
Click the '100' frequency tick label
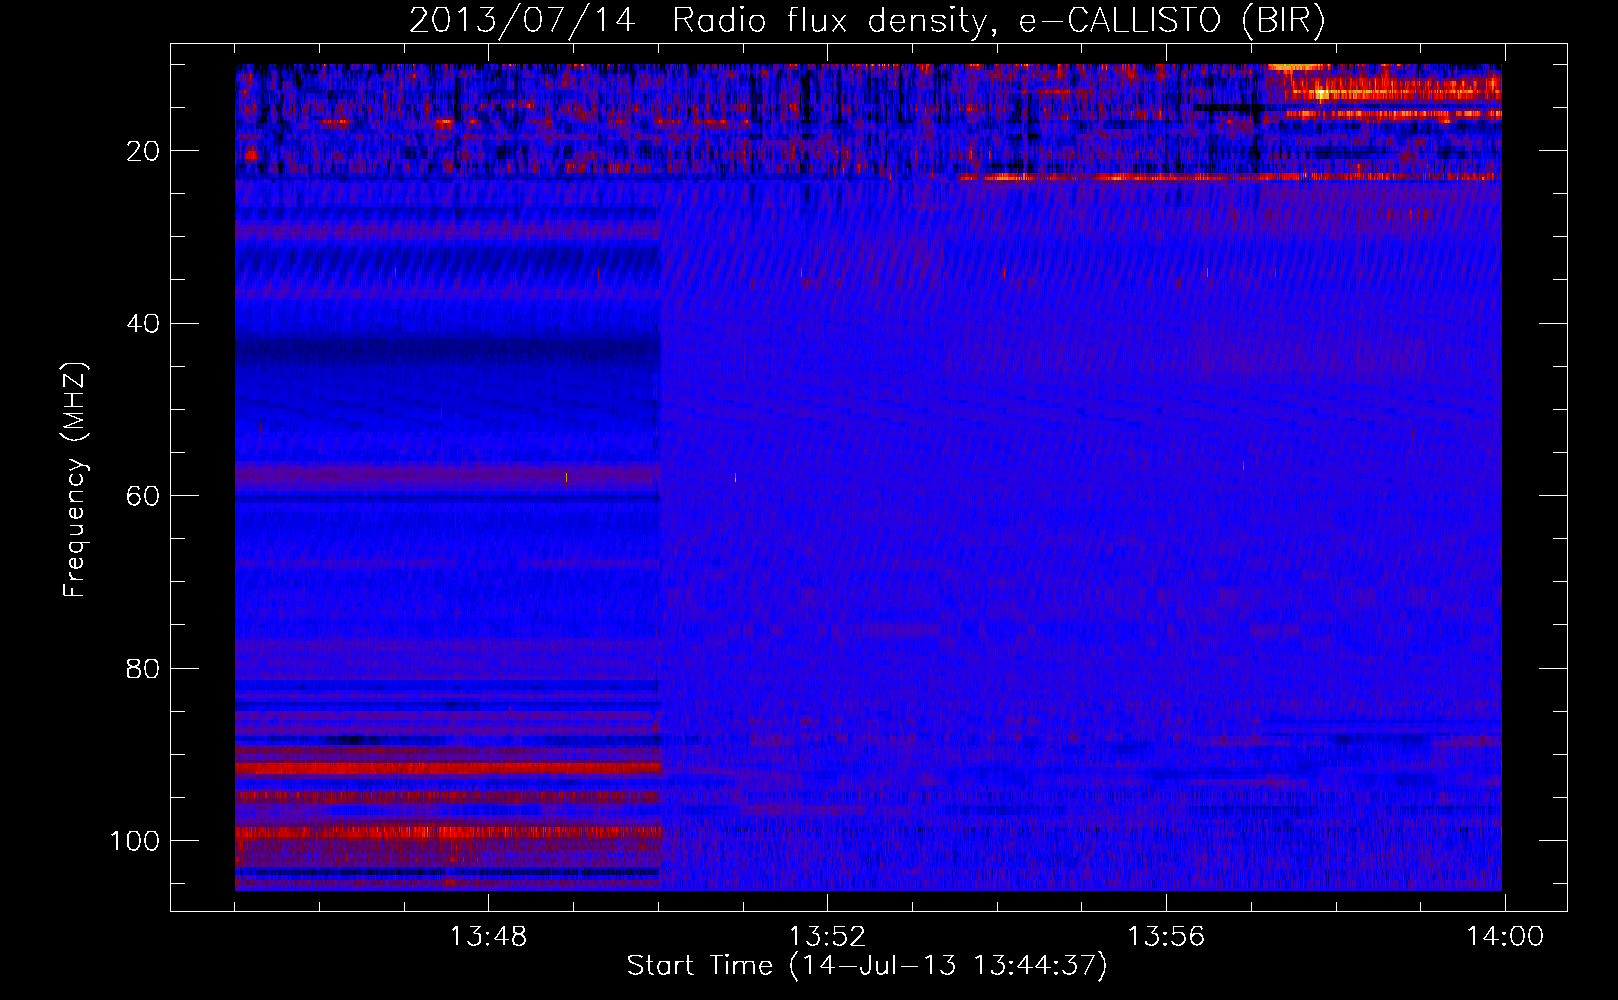pyautogui.click(x=135, y=841)
